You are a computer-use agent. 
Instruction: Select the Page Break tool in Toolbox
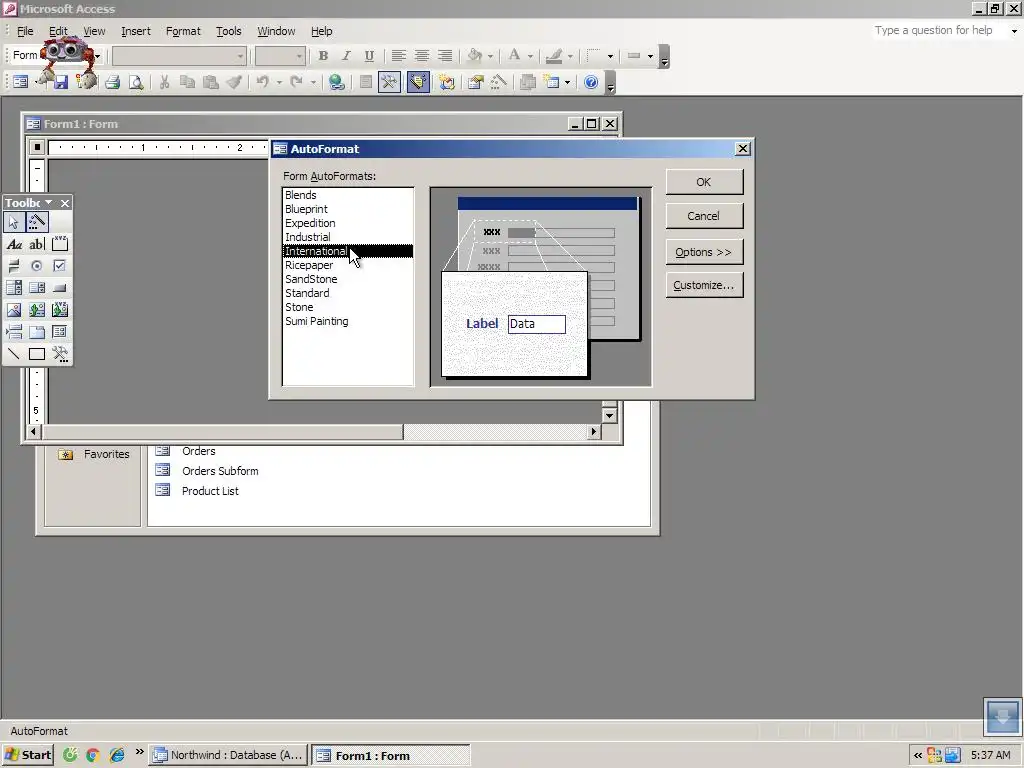click(14, 332)
